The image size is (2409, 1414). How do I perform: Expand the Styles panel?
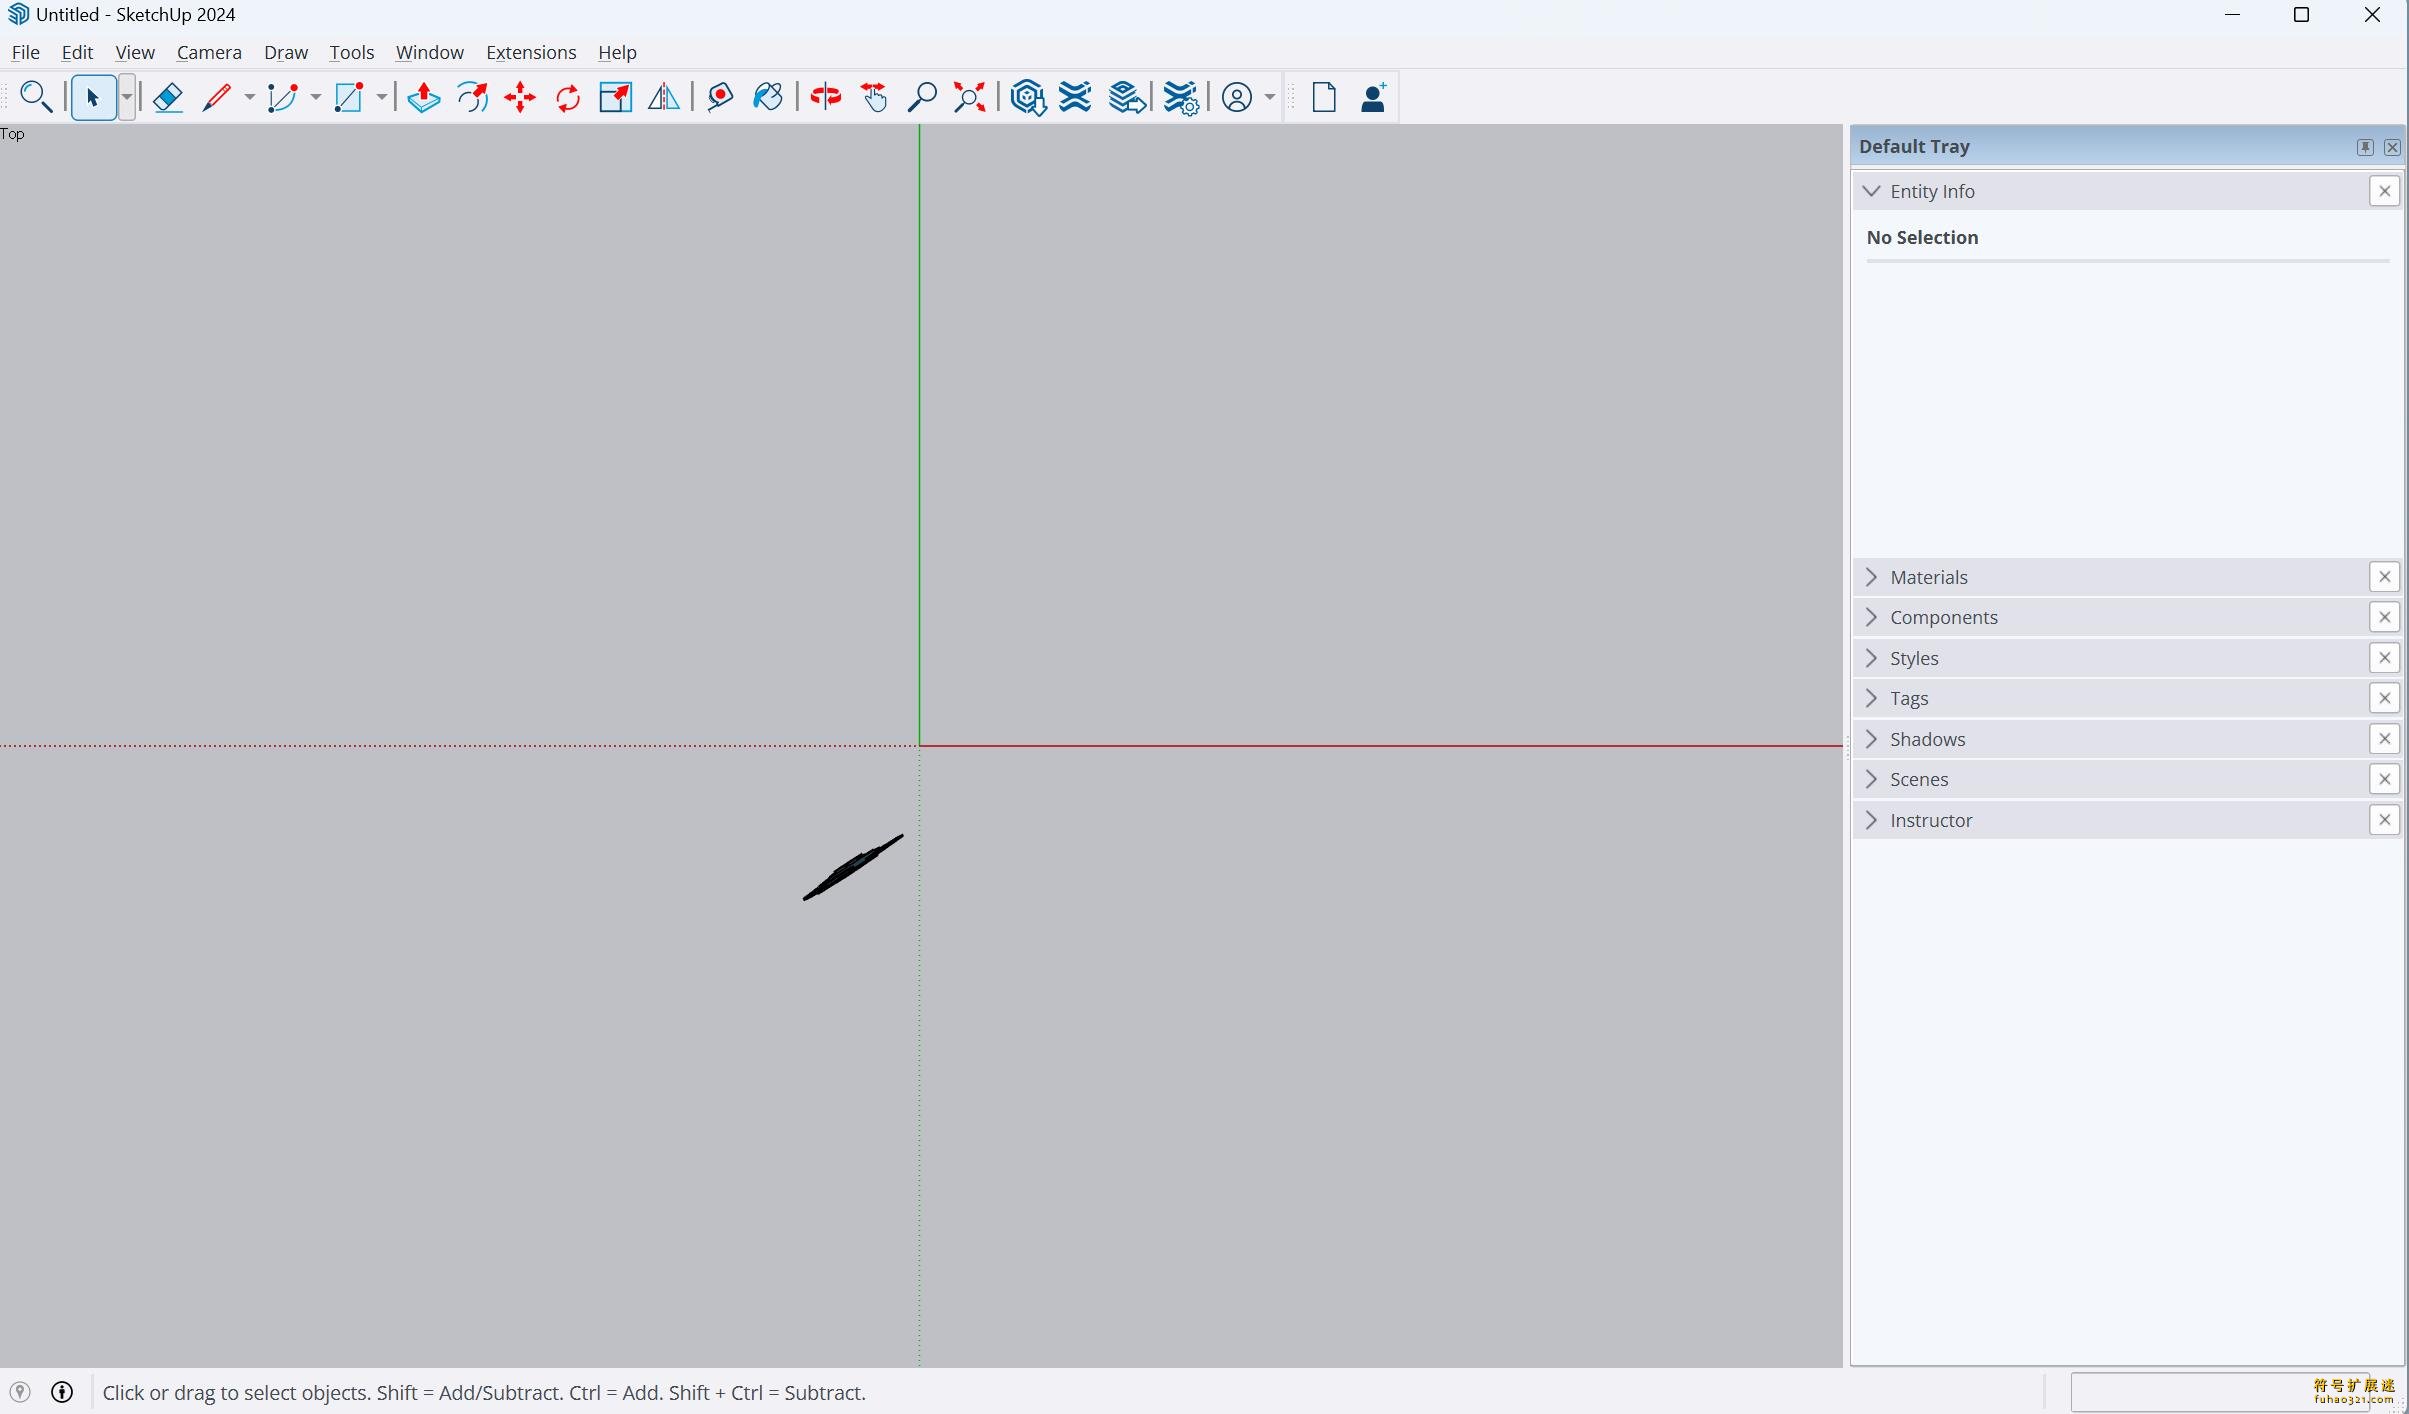coord(1872,658)
